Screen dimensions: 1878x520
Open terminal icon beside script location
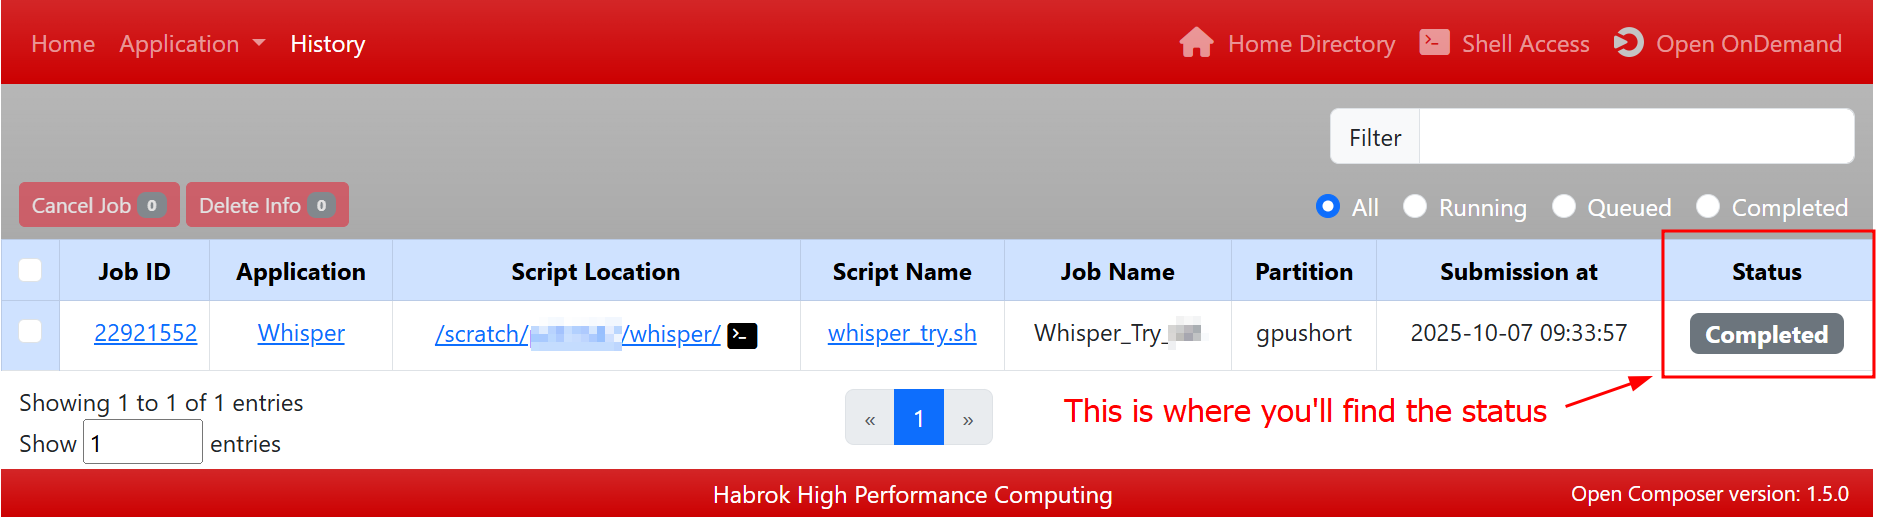point(742,335)
